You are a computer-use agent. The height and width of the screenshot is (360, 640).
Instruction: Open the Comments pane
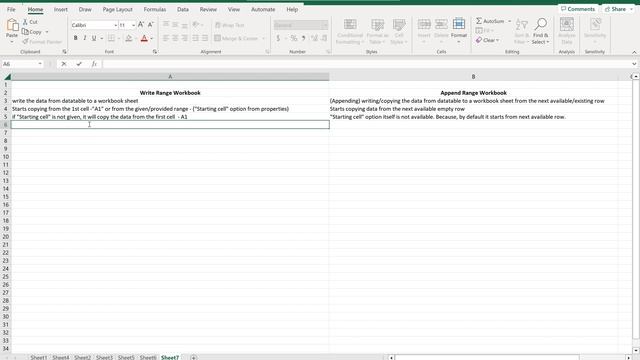[x=578, y=9]
